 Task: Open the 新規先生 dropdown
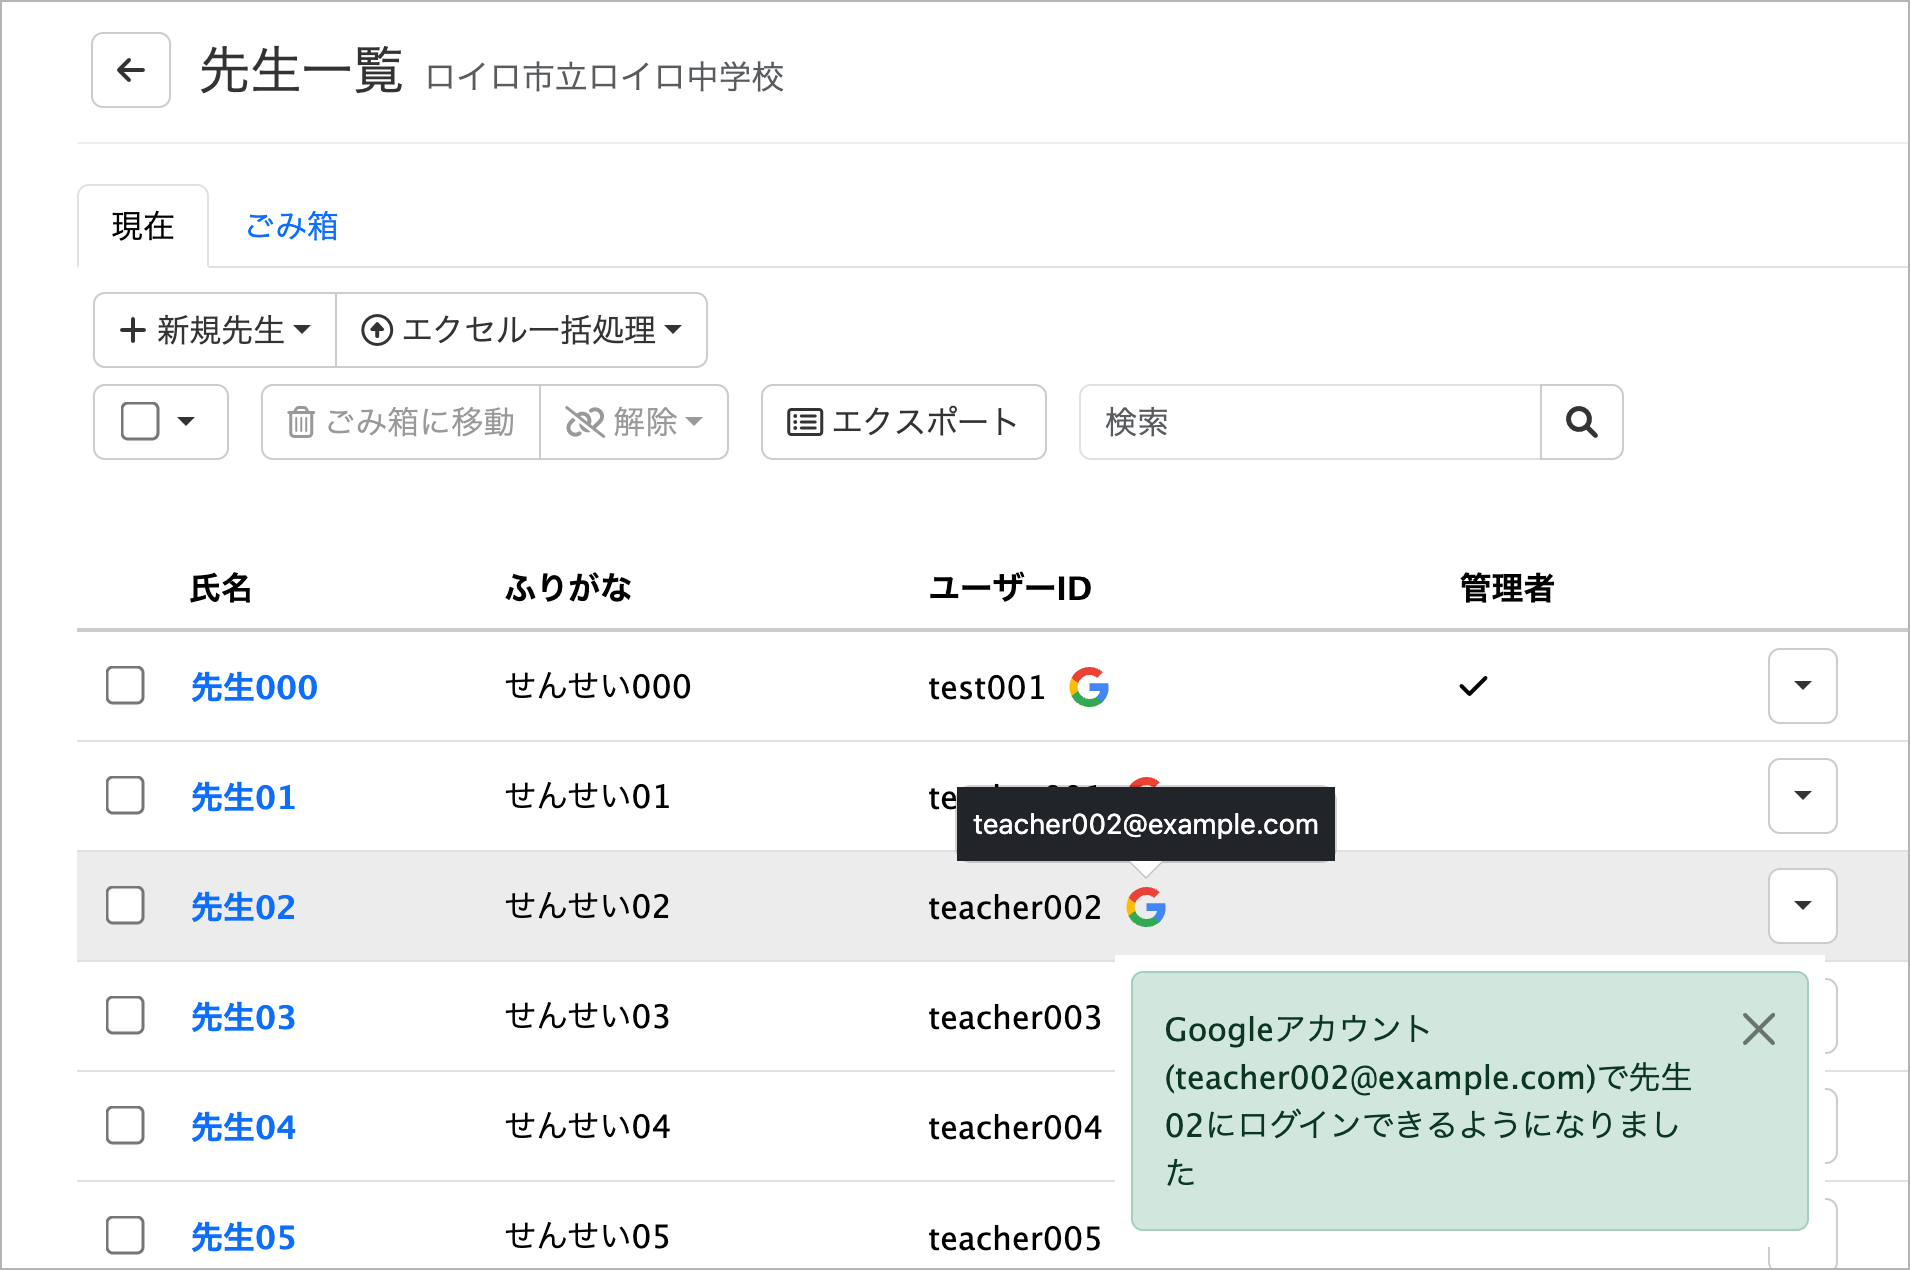215,330
